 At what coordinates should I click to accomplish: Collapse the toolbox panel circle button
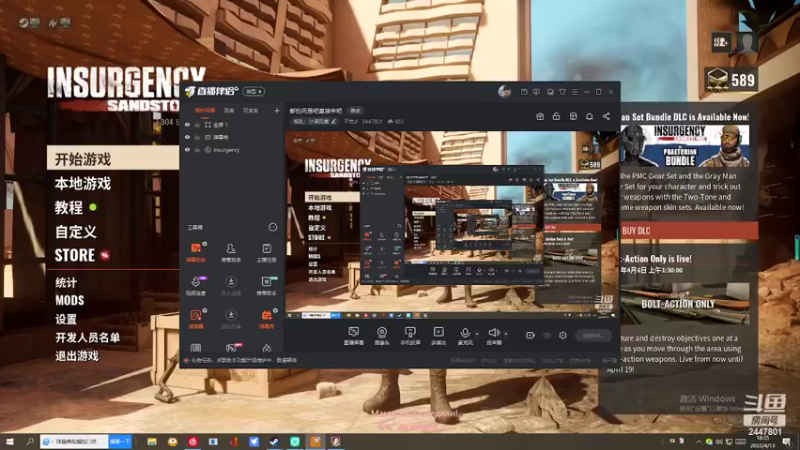tap(272, 227)
